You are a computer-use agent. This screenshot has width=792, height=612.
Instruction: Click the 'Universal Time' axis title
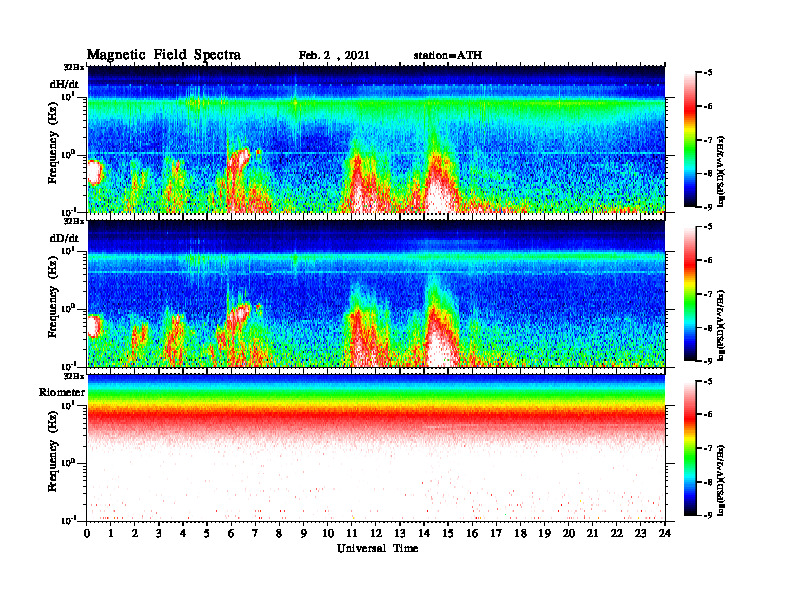tap(377, 548)
